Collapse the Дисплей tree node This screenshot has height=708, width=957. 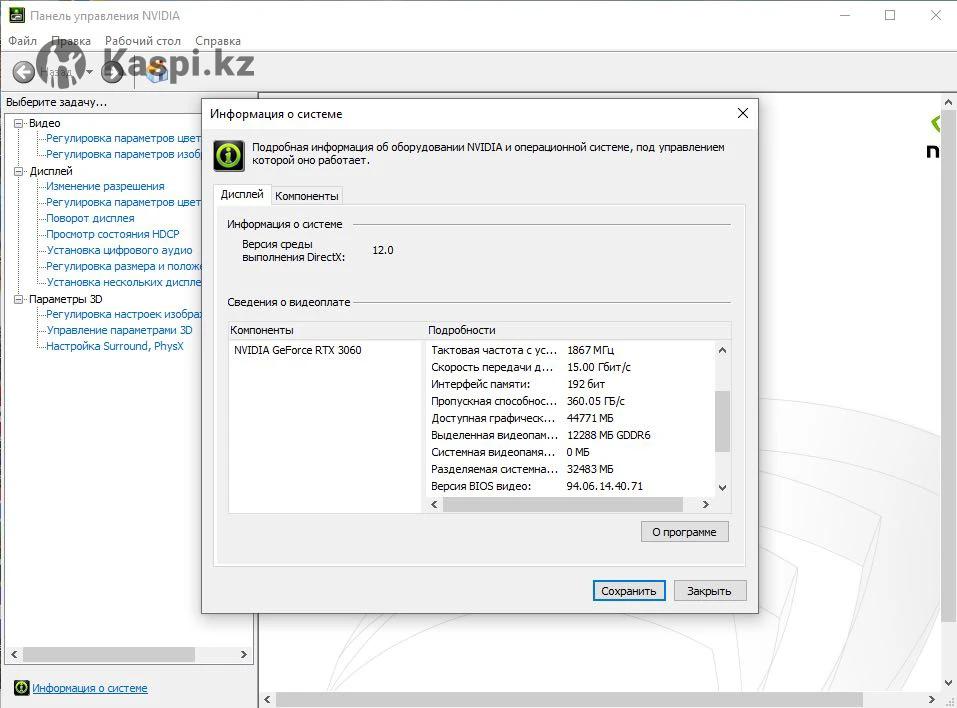click(18, 172)
